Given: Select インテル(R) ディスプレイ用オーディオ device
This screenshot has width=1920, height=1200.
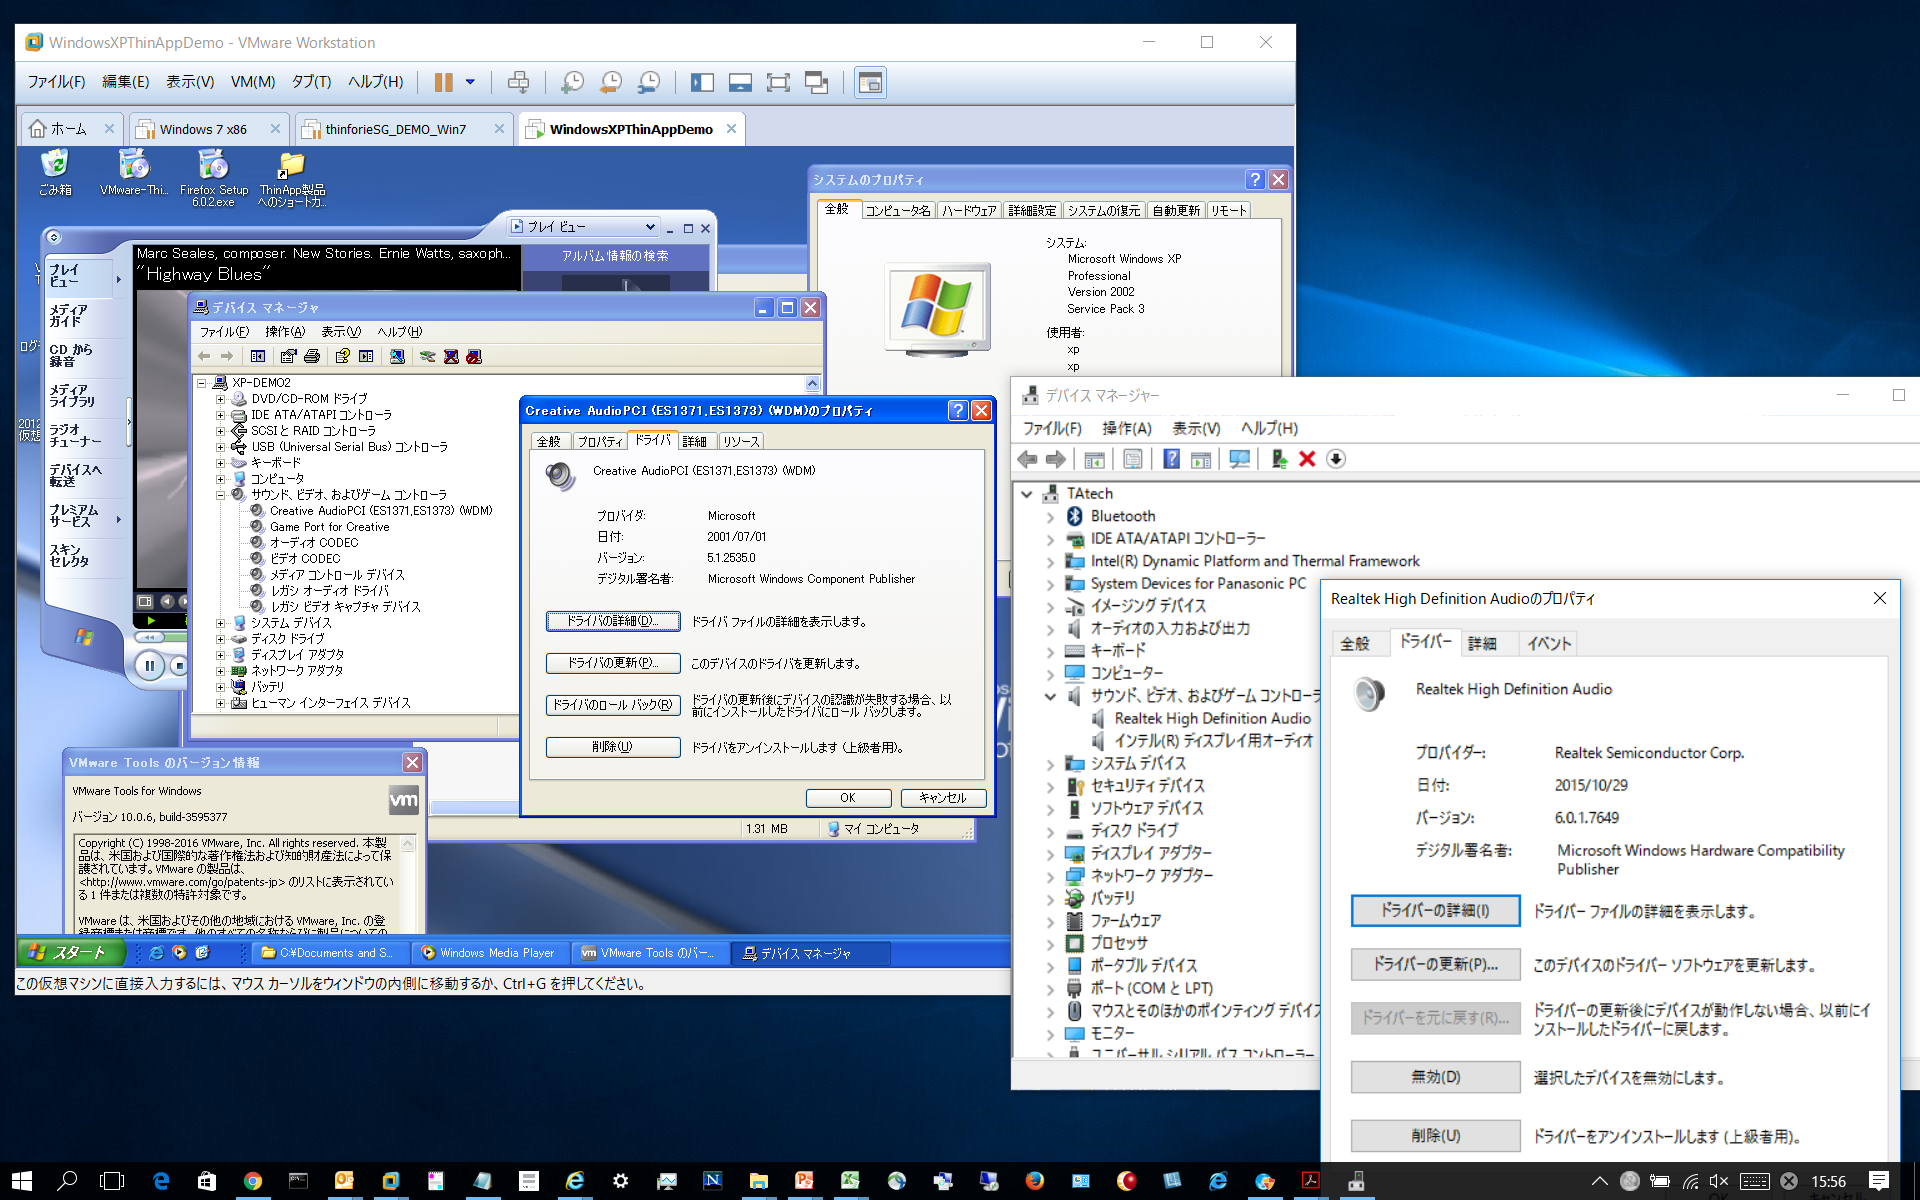Looking at the screenshot, I should tap(1213, 741).
